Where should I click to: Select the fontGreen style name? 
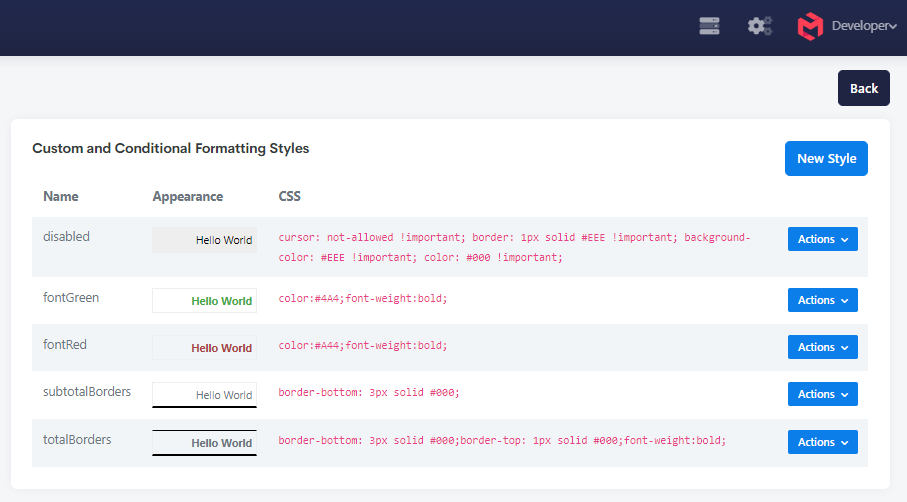click(x=71, y=298)
